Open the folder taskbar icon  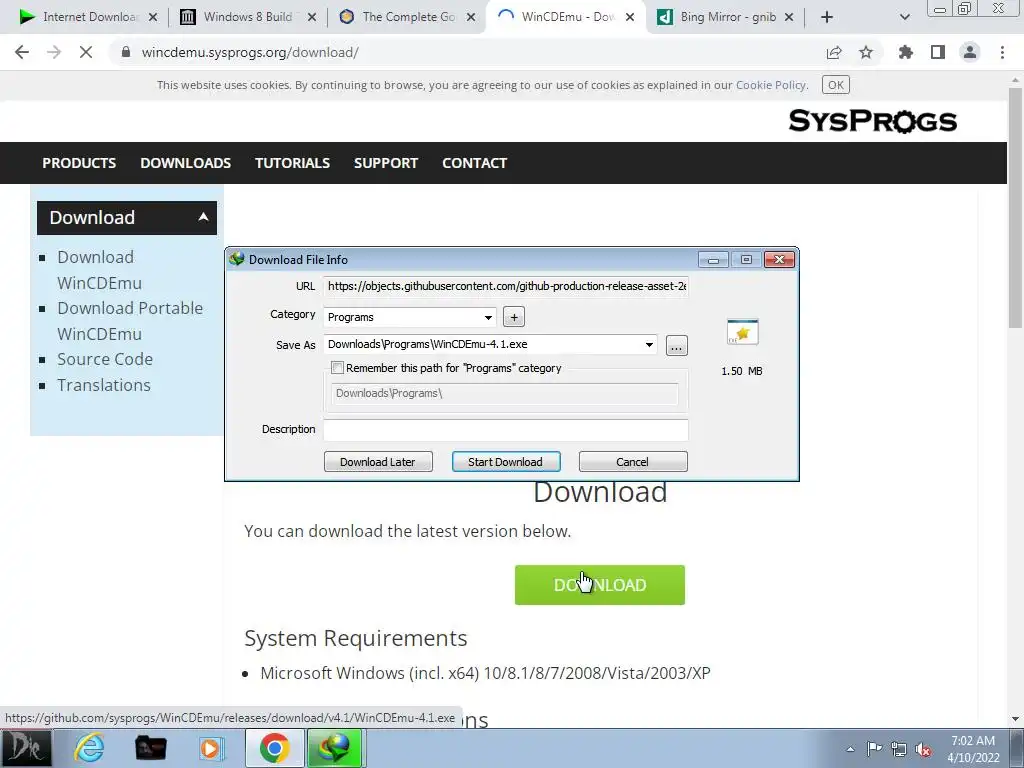coord(150,748)
